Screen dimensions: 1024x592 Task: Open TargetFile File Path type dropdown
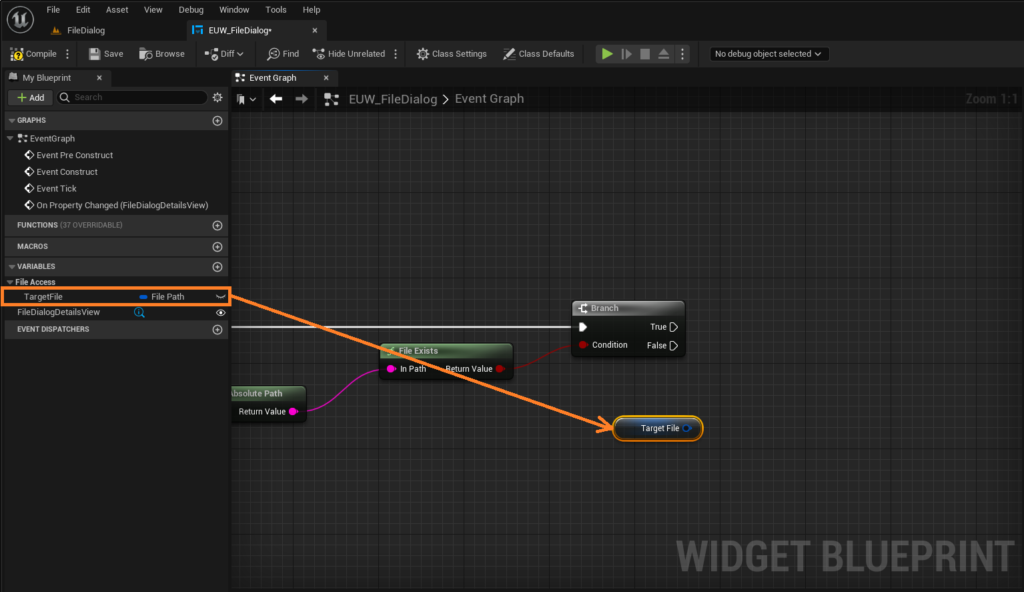click(x=163, y=297)
